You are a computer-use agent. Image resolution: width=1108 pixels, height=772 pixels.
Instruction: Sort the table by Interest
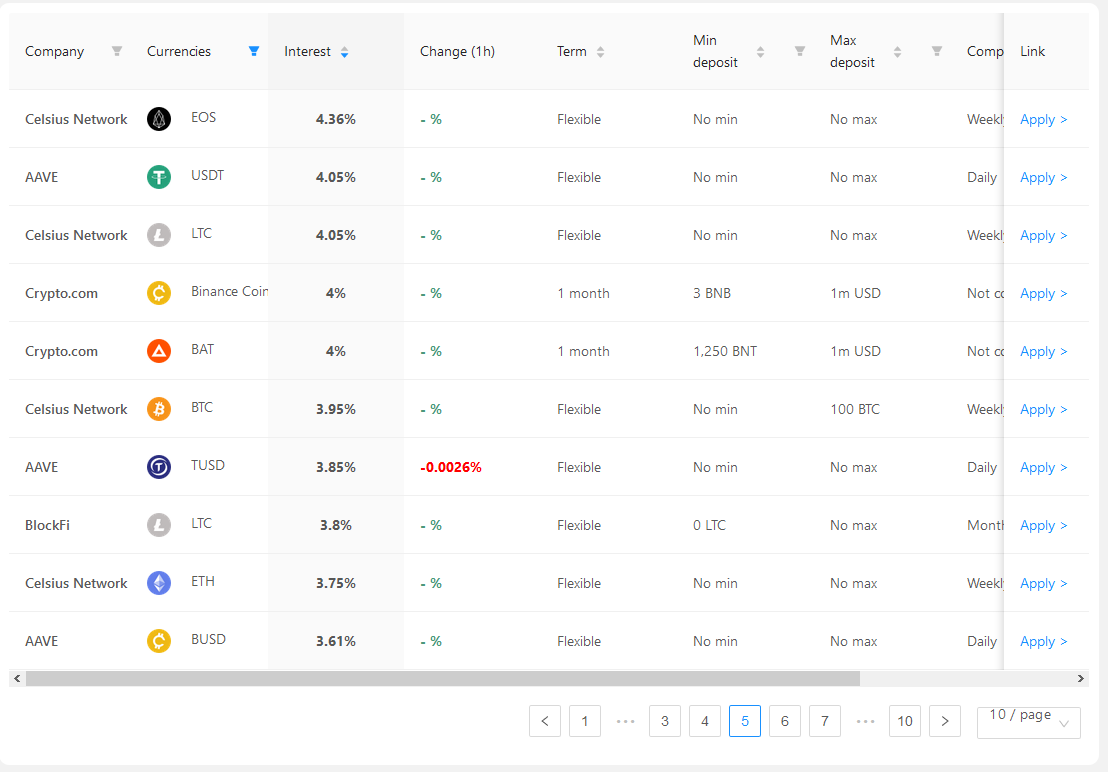344,52
